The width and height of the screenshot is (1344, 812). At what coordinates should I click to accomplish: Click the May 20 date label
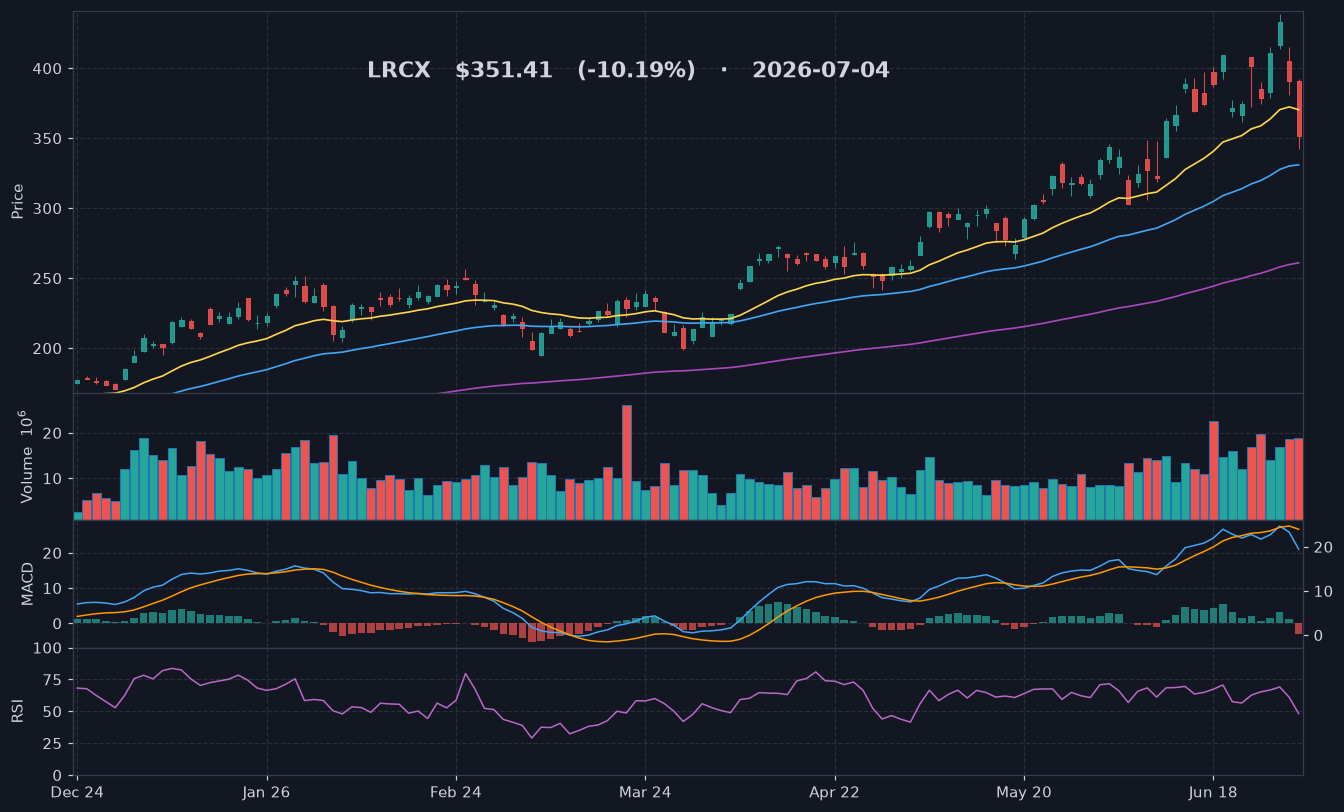pyautogui.click(x=1024, y=792)
